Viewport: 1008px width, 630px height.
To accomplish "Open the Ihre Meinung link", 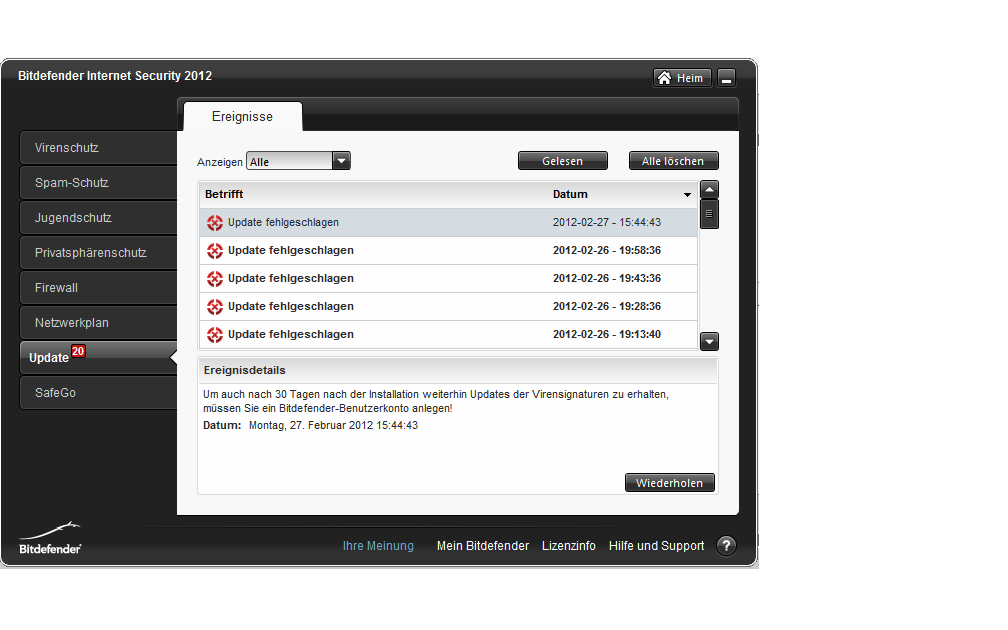I will coord(378,546).
